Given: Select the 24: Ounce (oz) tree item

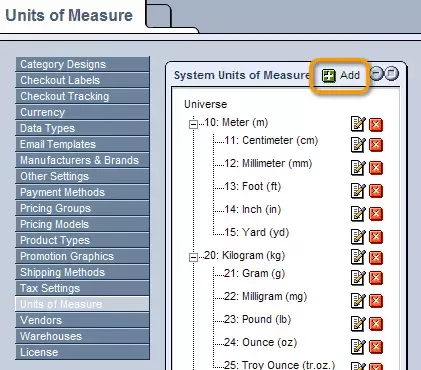Looking at the screenshot, I should [x=261, y=343].
